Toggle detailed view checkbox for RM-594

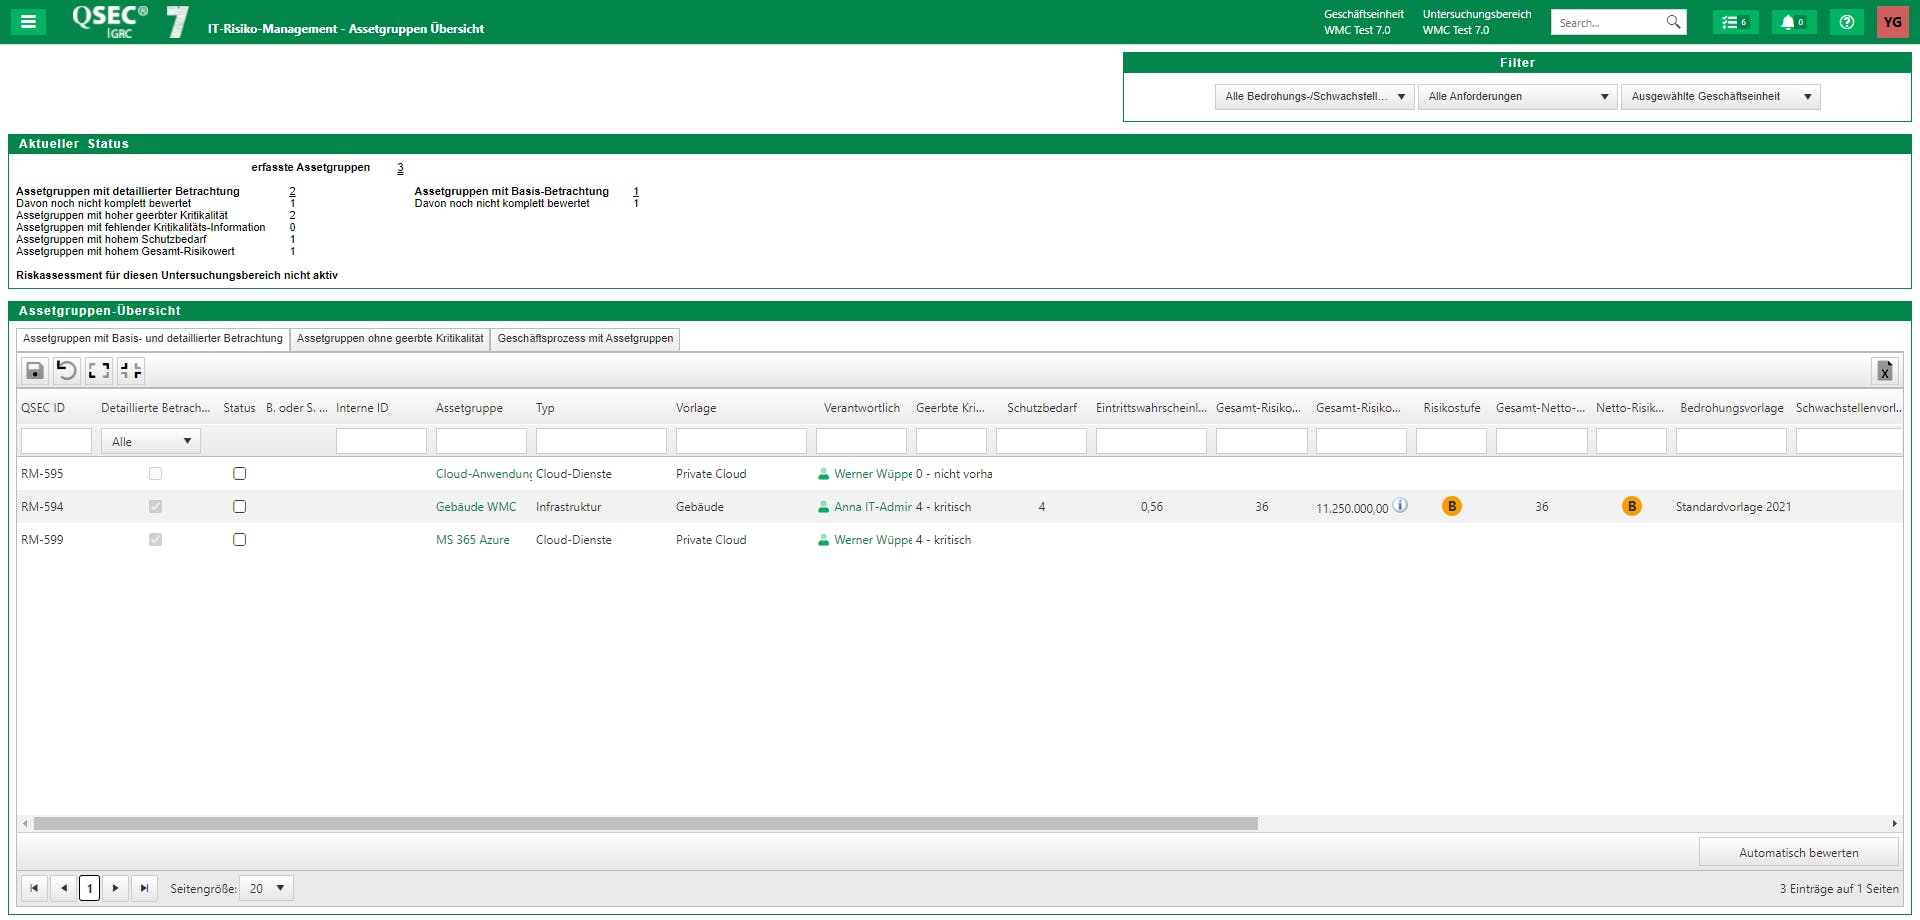[x=155, y=507]
